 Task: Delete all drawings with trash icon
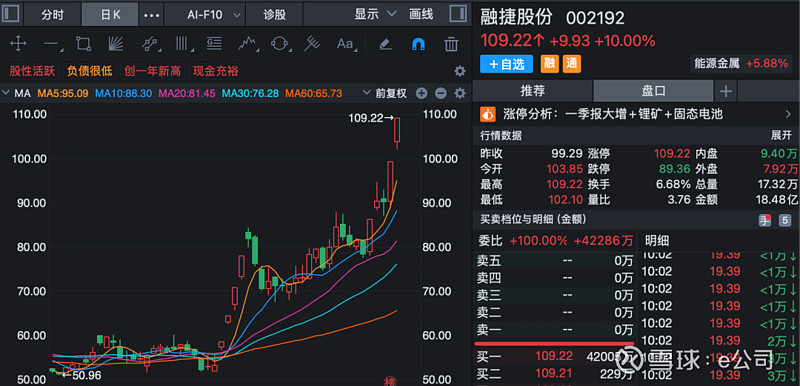tap(451, 44)
